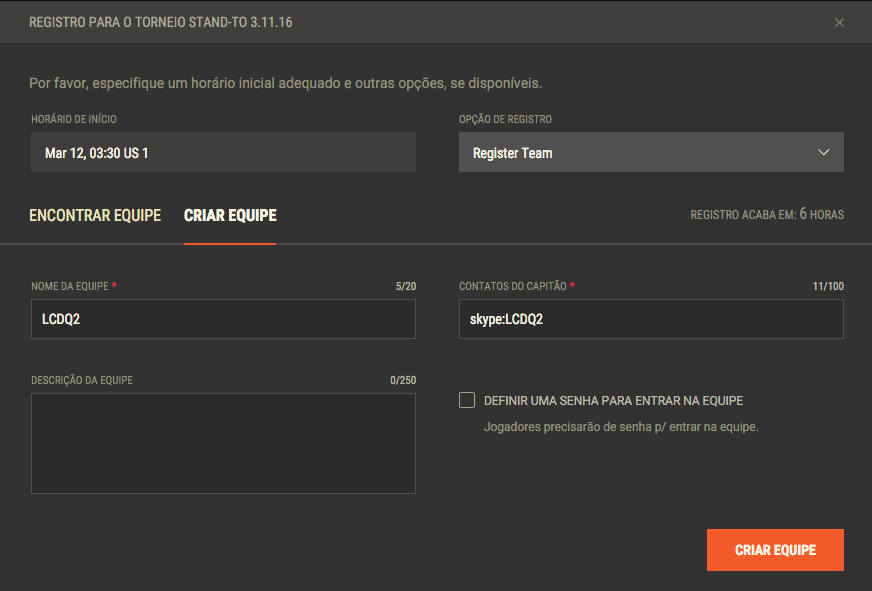Click into the Contatos do Capitão field

tap(650, 319)
